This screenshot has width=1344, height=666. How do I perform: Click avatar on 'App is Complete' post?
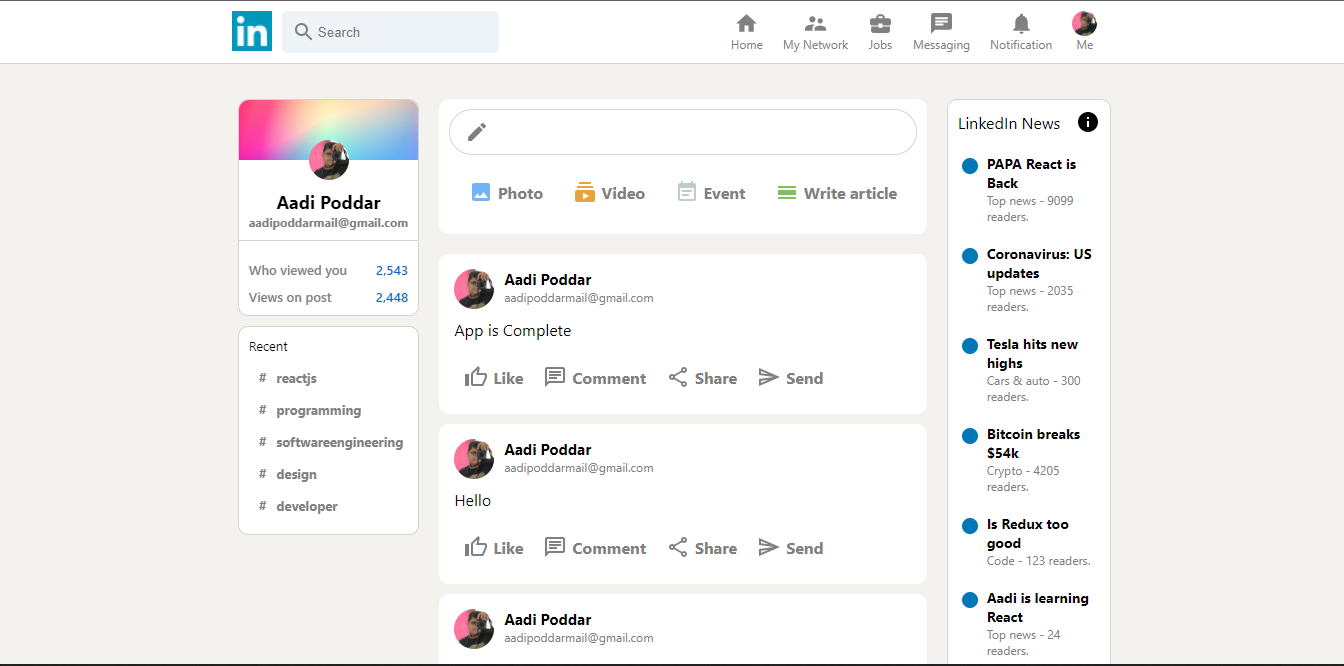474,289
